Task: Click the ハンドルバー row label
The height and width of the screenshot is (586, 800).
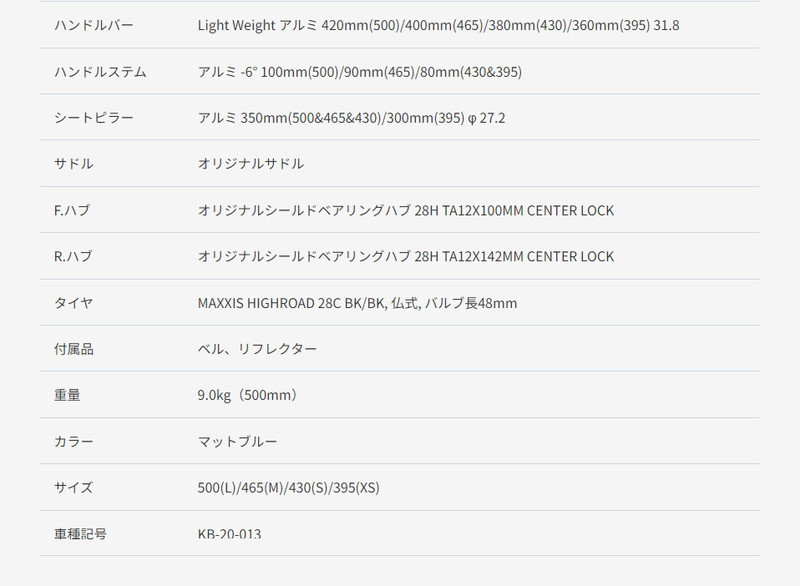Action: pos(94,25)
